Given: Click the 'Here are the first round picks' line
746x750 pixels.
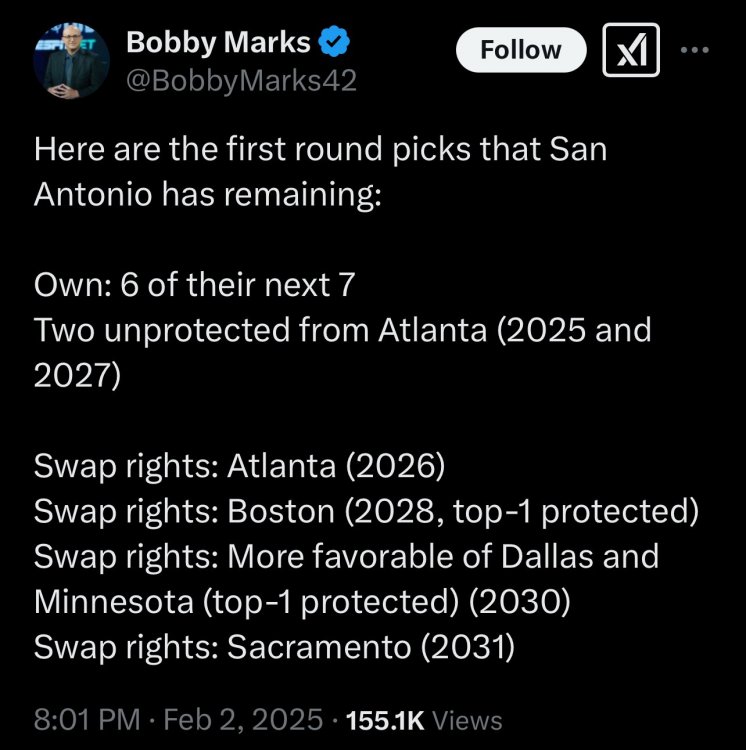Looking at the screenshot, I should tap(320, 150).
